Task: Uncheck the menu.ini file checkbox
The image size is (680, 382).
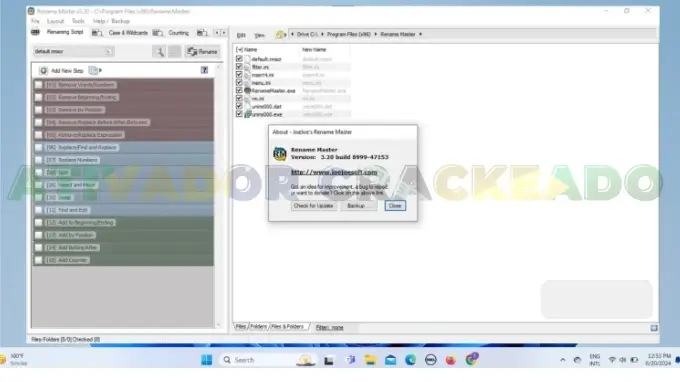Action: coord(239,82)
